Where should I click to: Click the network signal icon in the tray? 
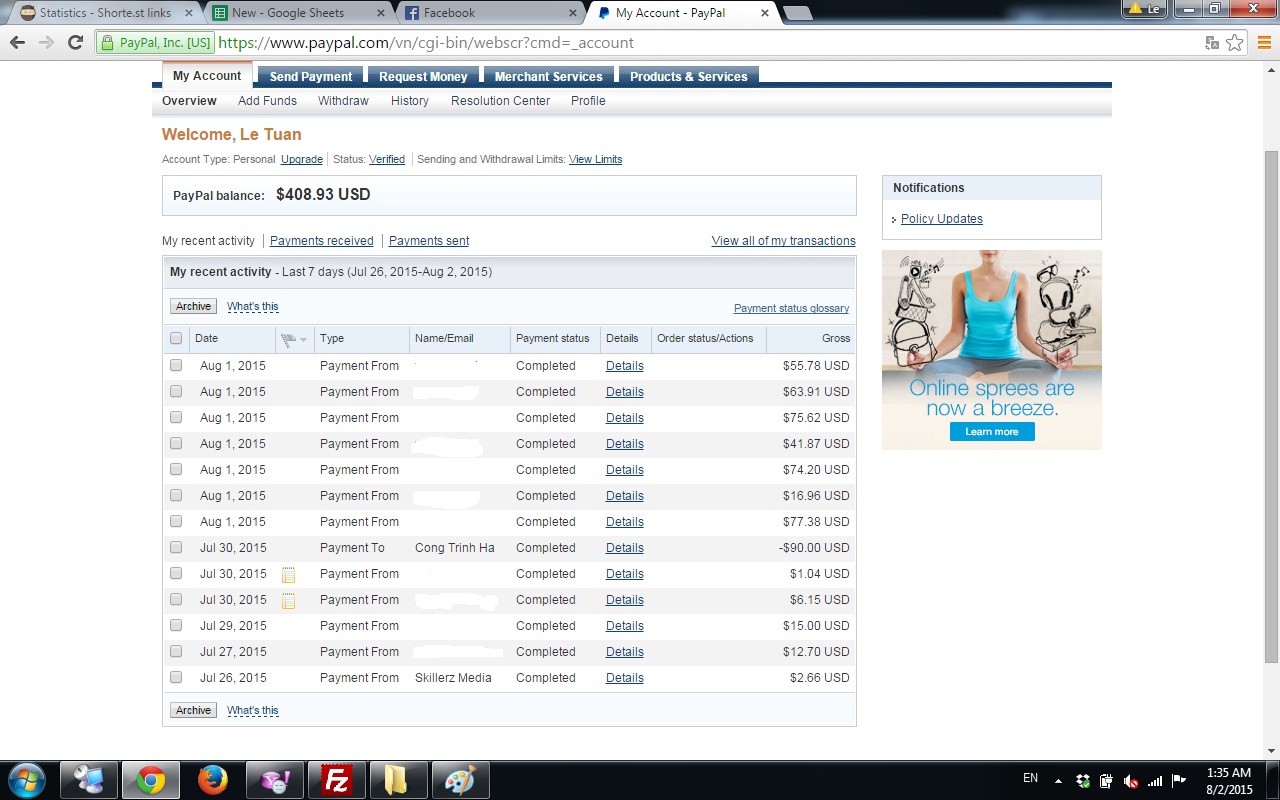[1155, 780]
